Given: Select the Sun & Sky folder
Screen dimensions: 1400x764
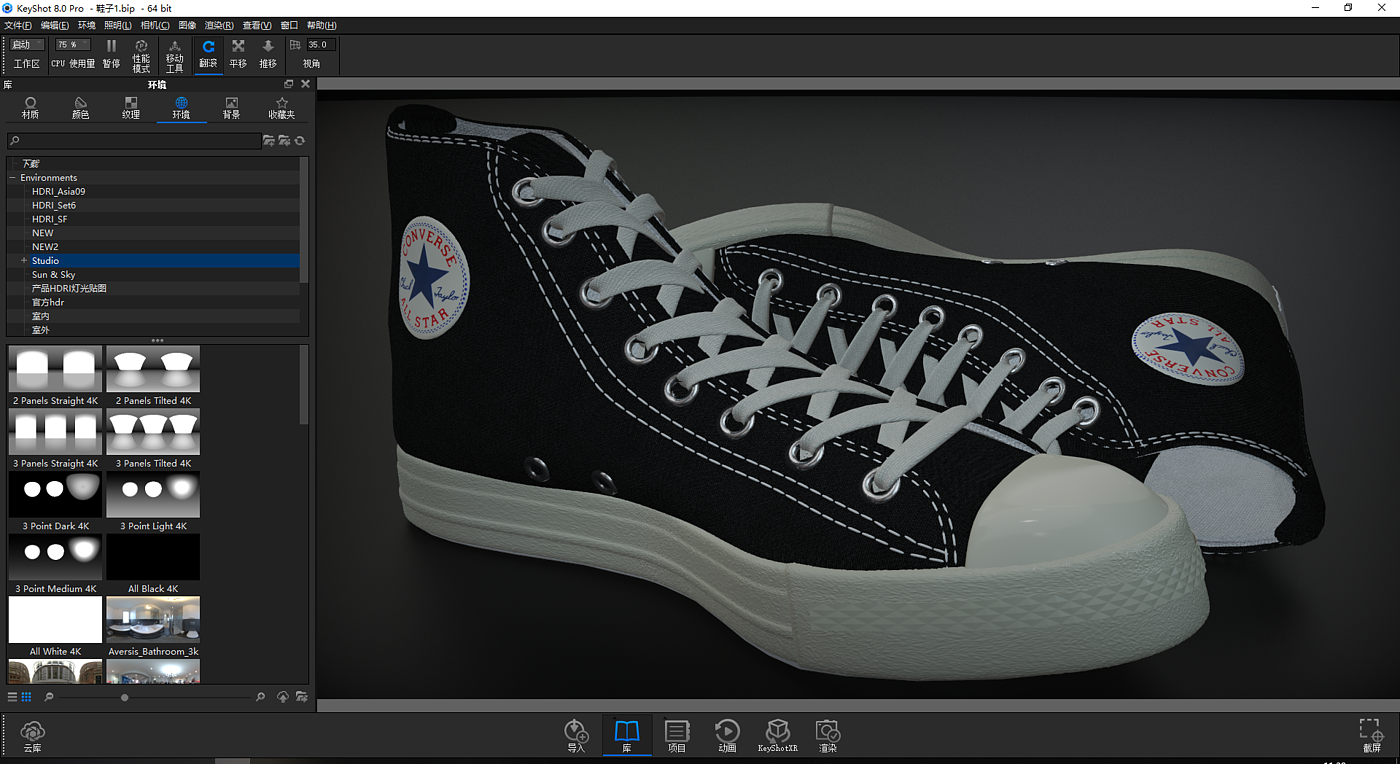Looking at the screenshot, I should coord(53,275).
